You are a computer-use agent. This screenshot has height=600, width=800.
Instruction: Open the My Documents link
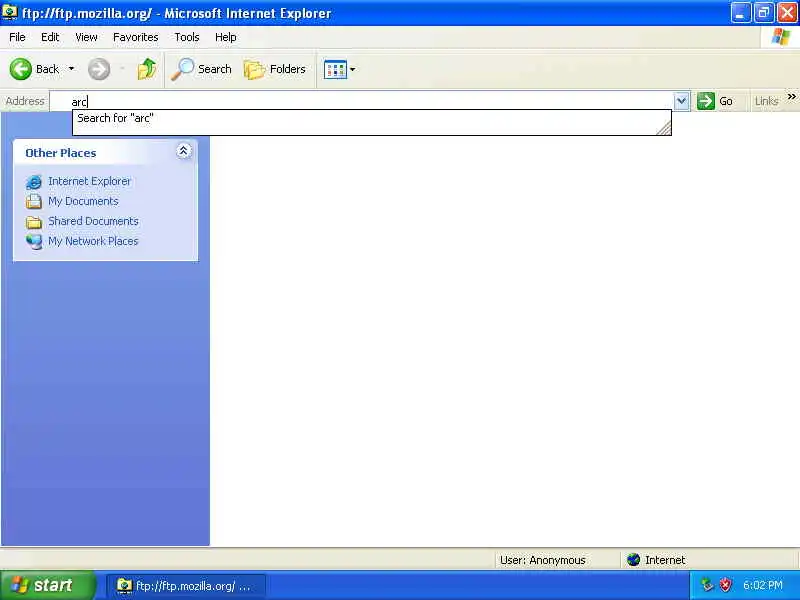[x=83, y=201]
